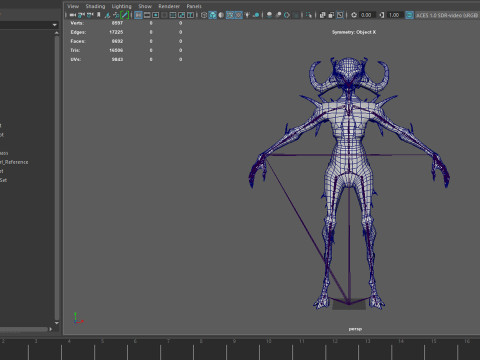Toggle the Film Gate button

(x=147, y=15)
